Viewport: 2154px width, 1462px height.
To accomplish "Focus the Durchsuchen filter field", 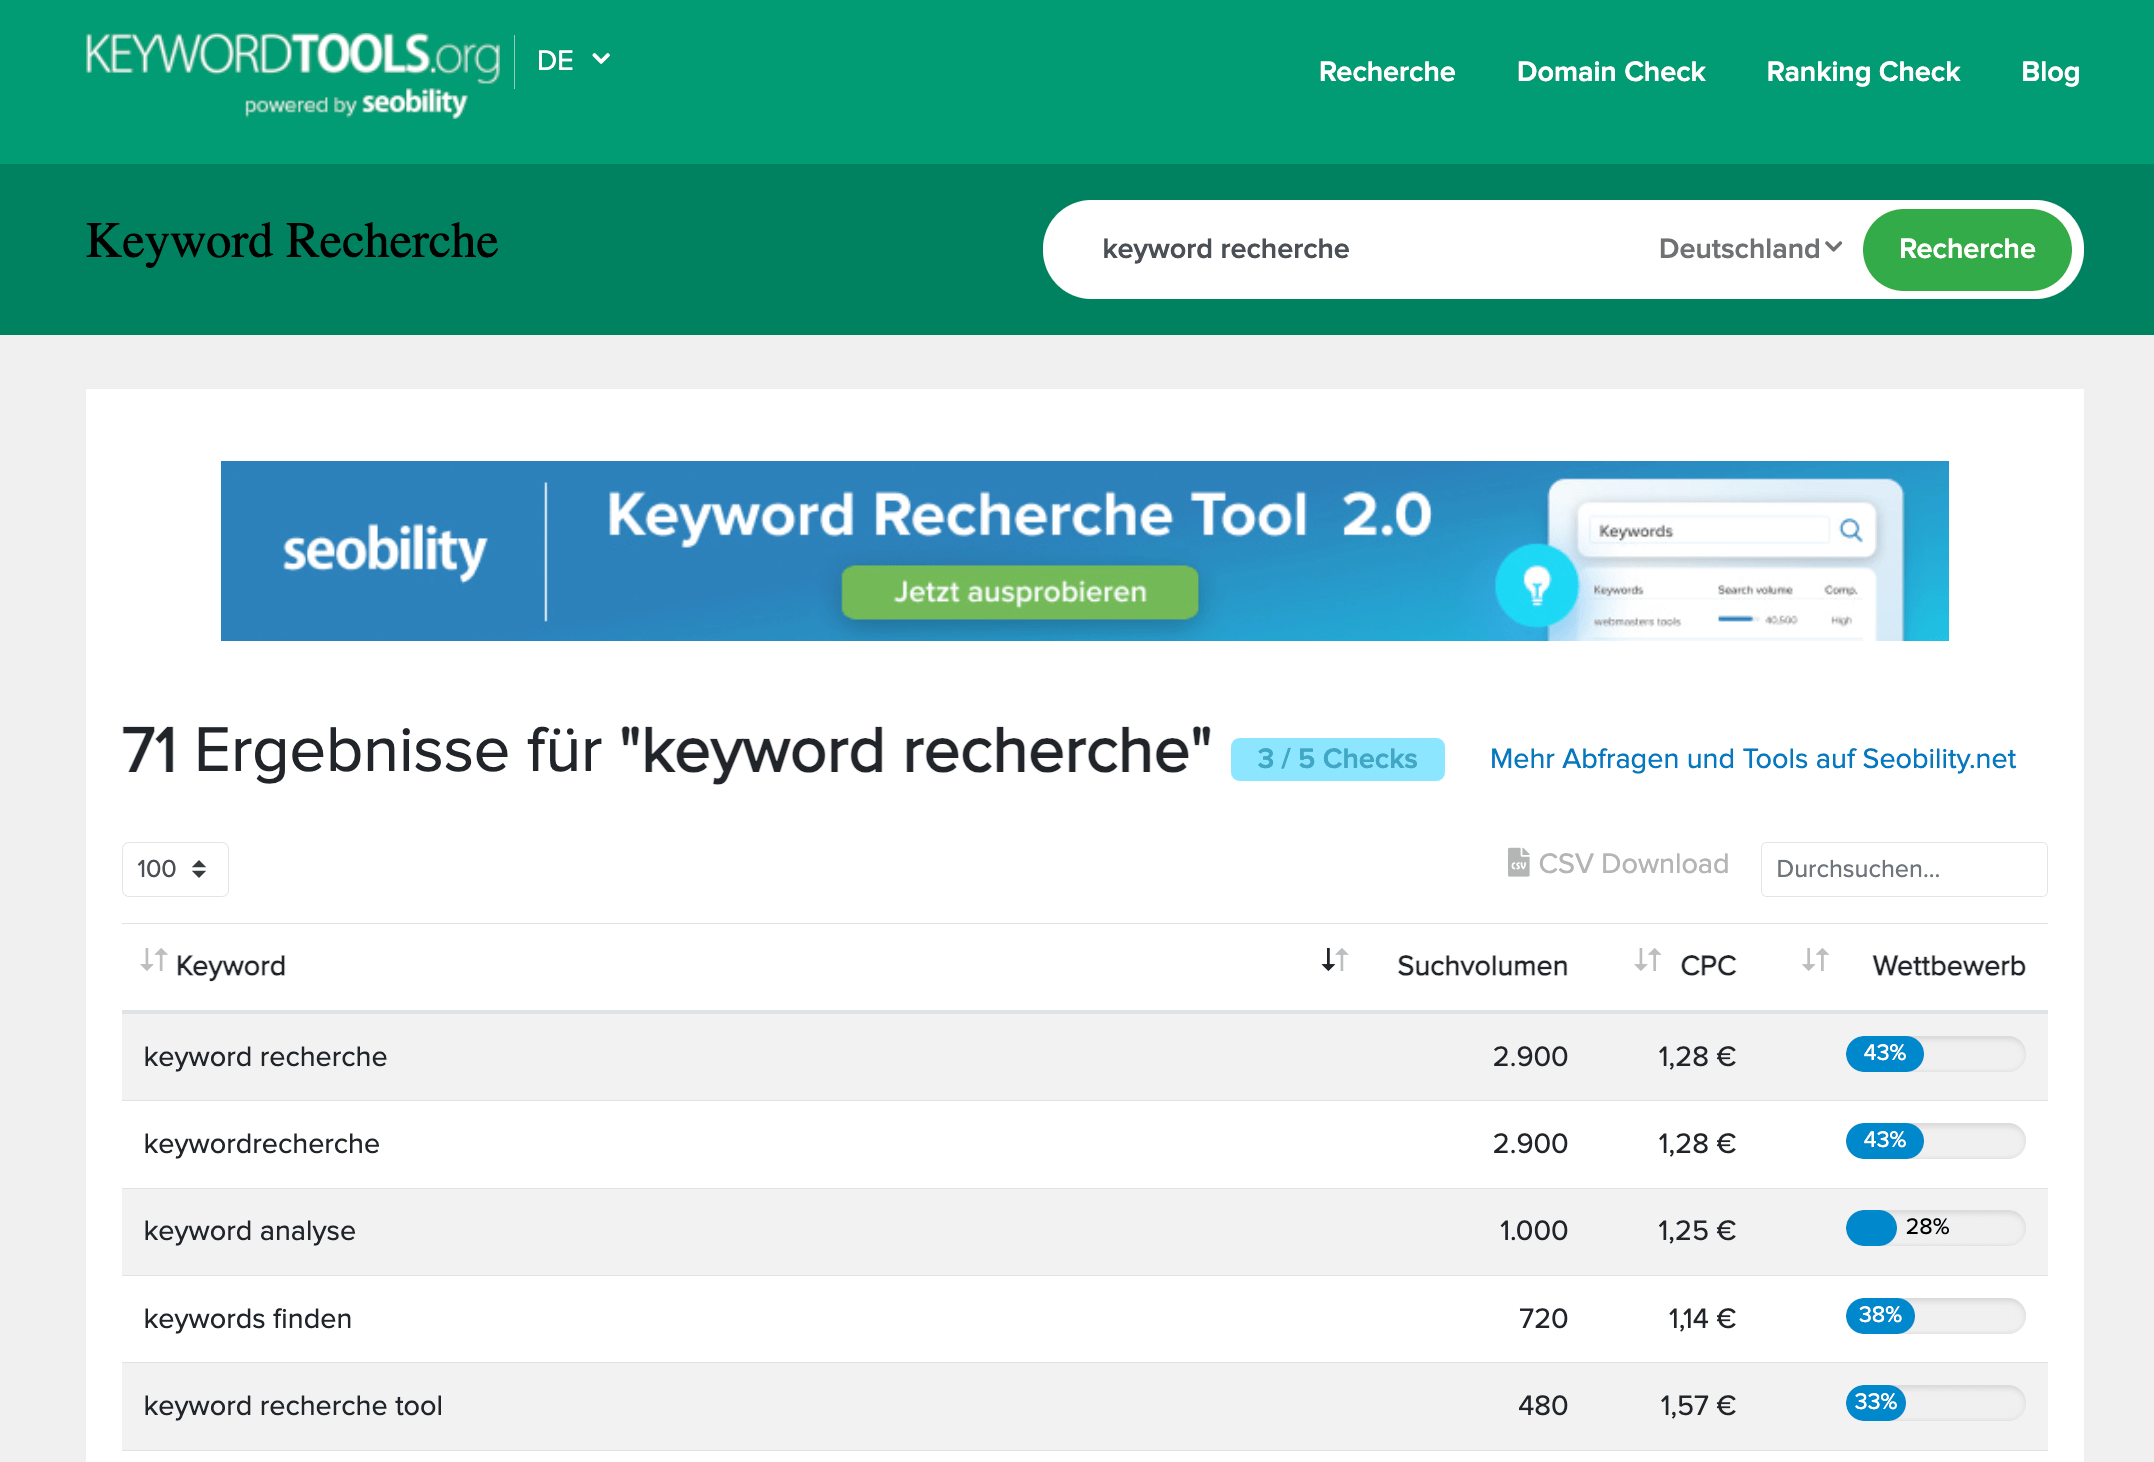I will tap(1902, 869).
